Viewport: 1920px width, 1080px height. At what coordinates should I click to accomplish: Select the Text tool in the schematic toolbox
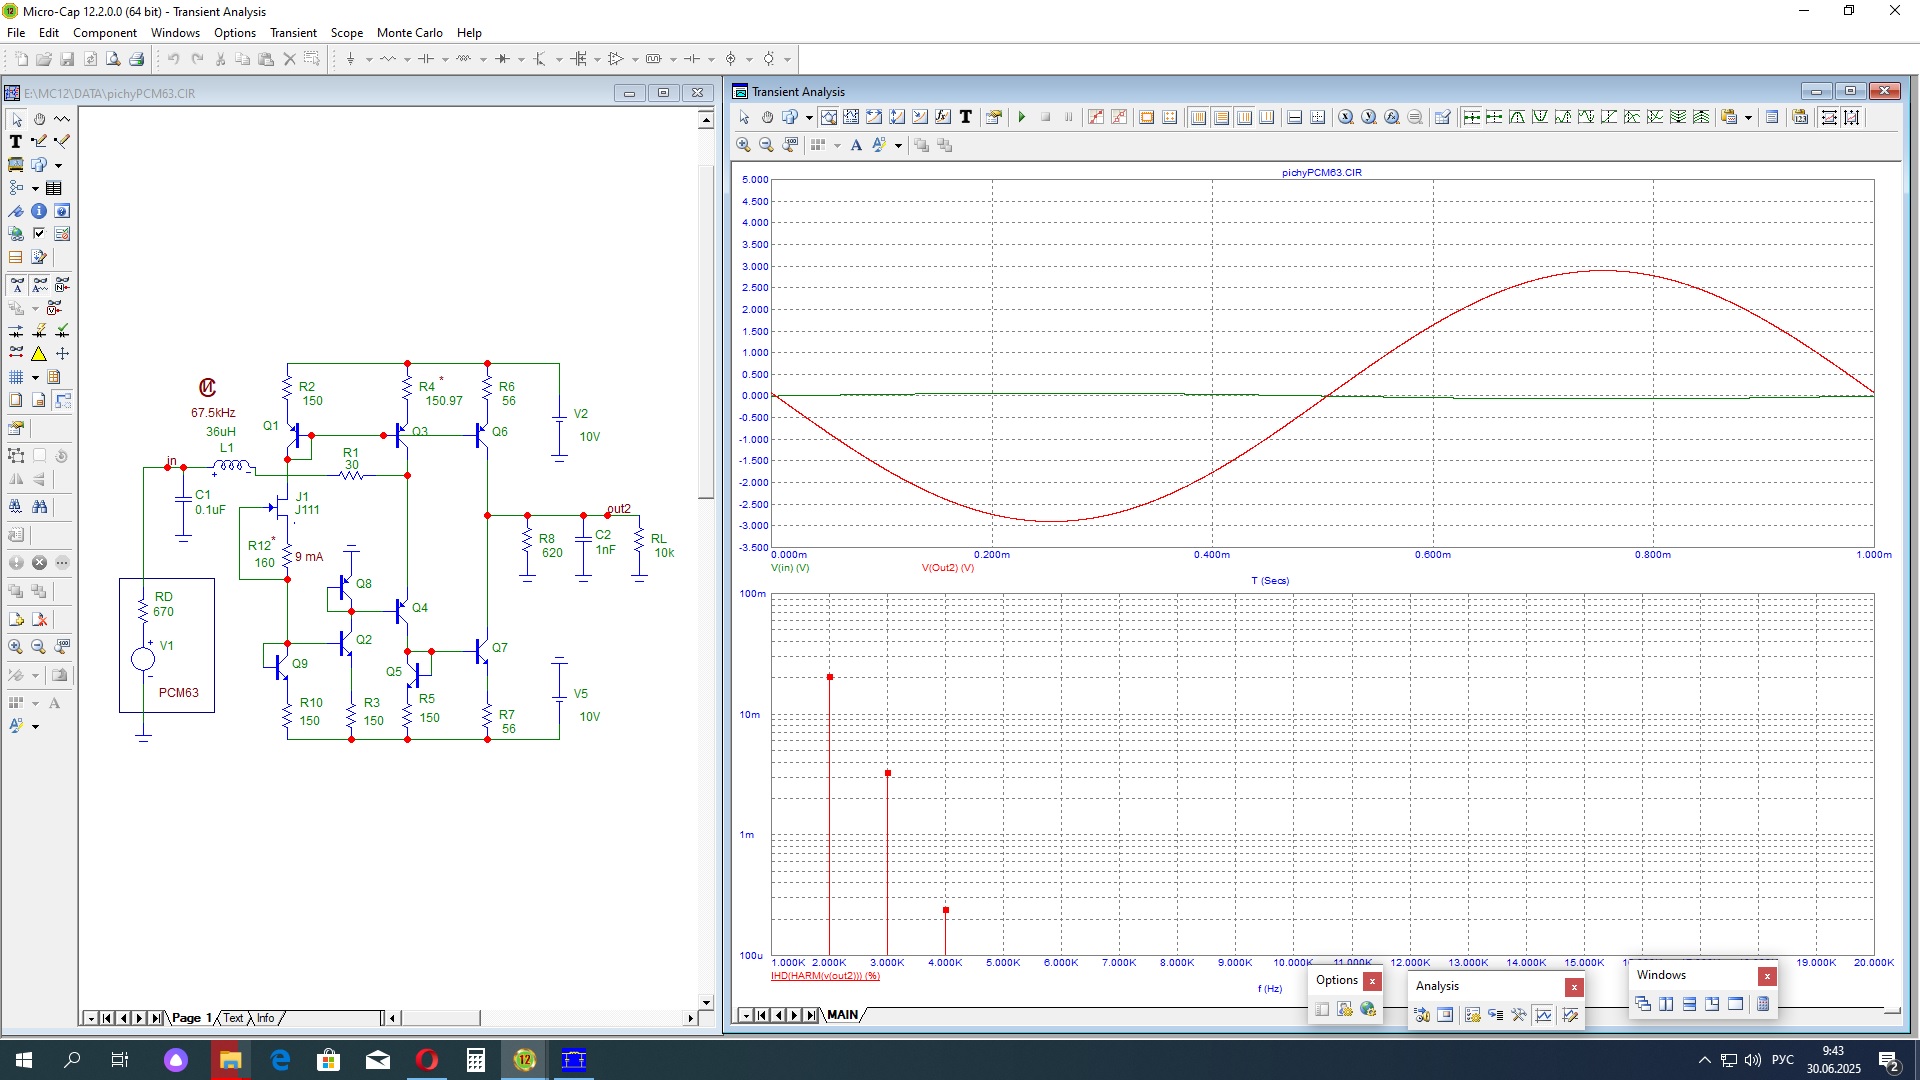(16, 142)
